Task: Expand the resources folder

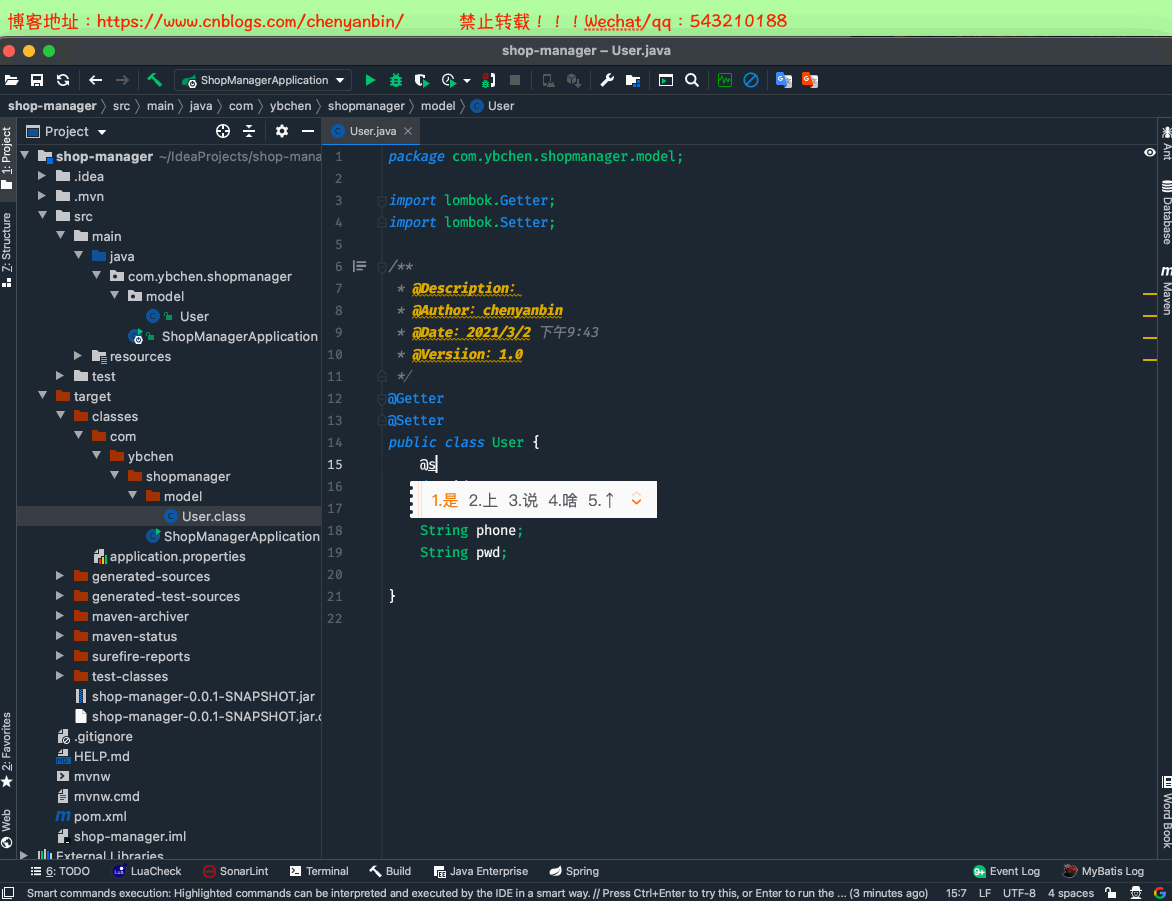Action: [x=78, y=355]
